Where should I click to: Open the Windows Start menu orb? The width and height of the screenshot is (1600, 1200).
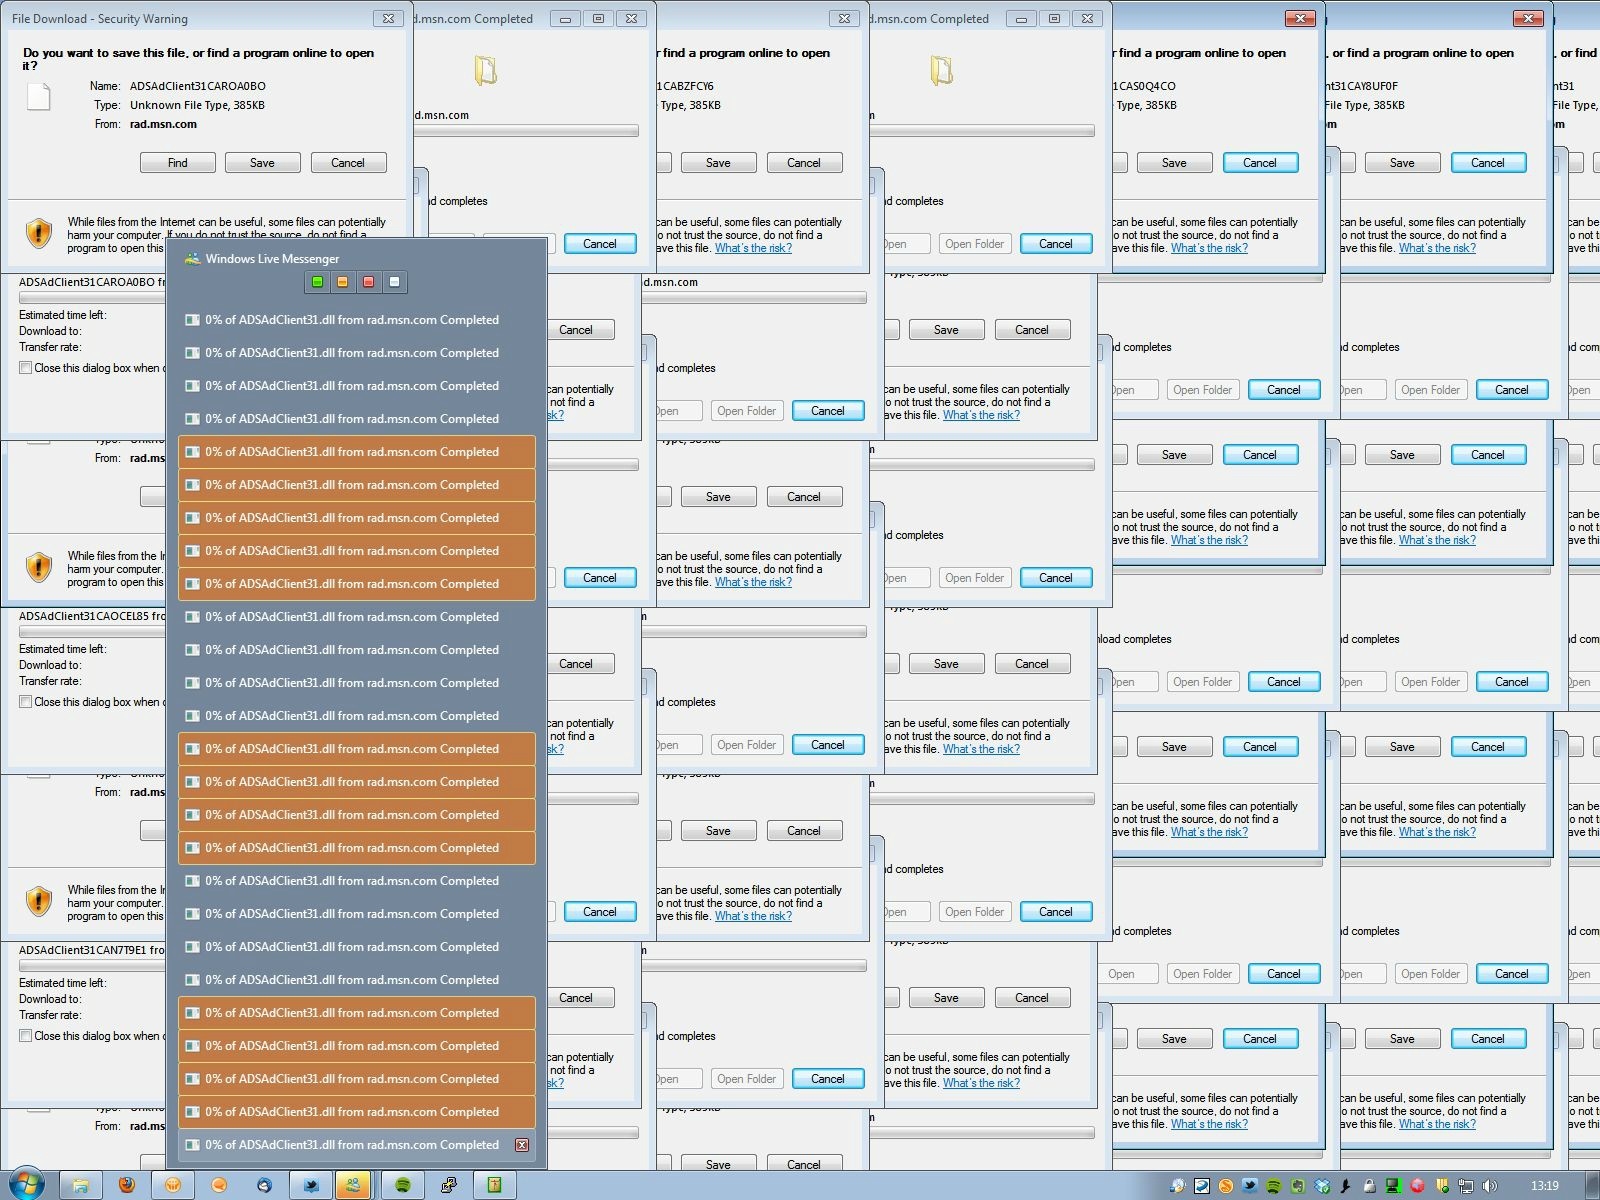click(25, 1185)
